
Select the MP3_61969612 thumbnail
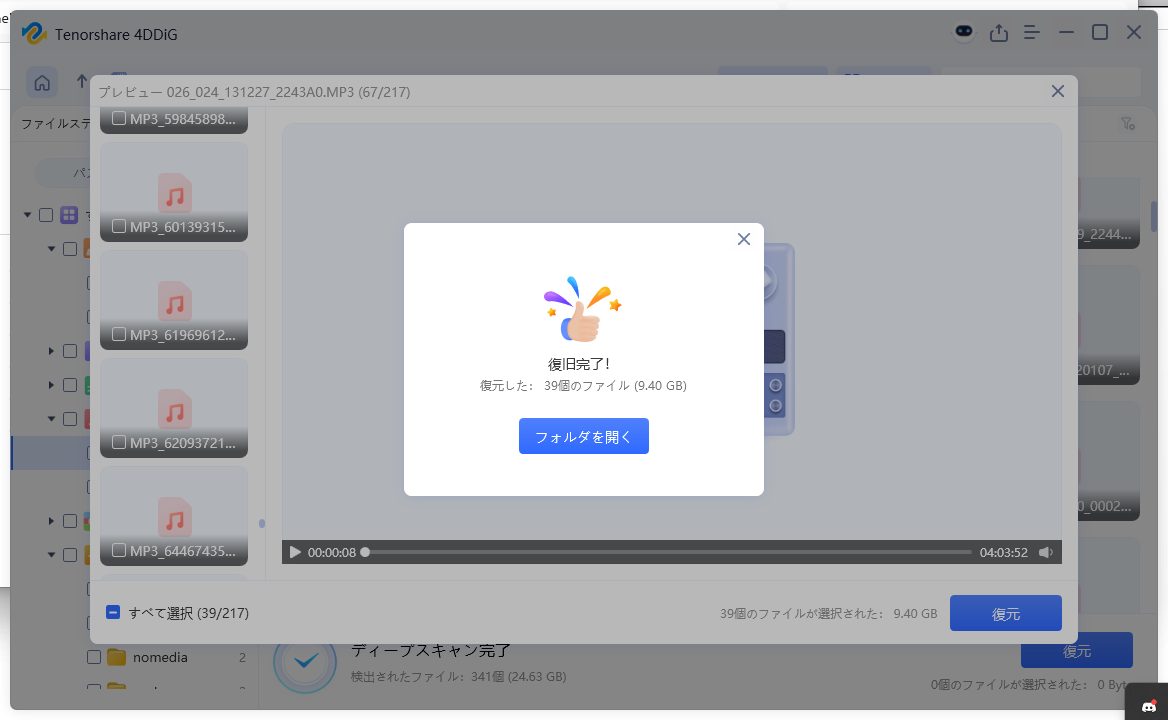point(174,299)
